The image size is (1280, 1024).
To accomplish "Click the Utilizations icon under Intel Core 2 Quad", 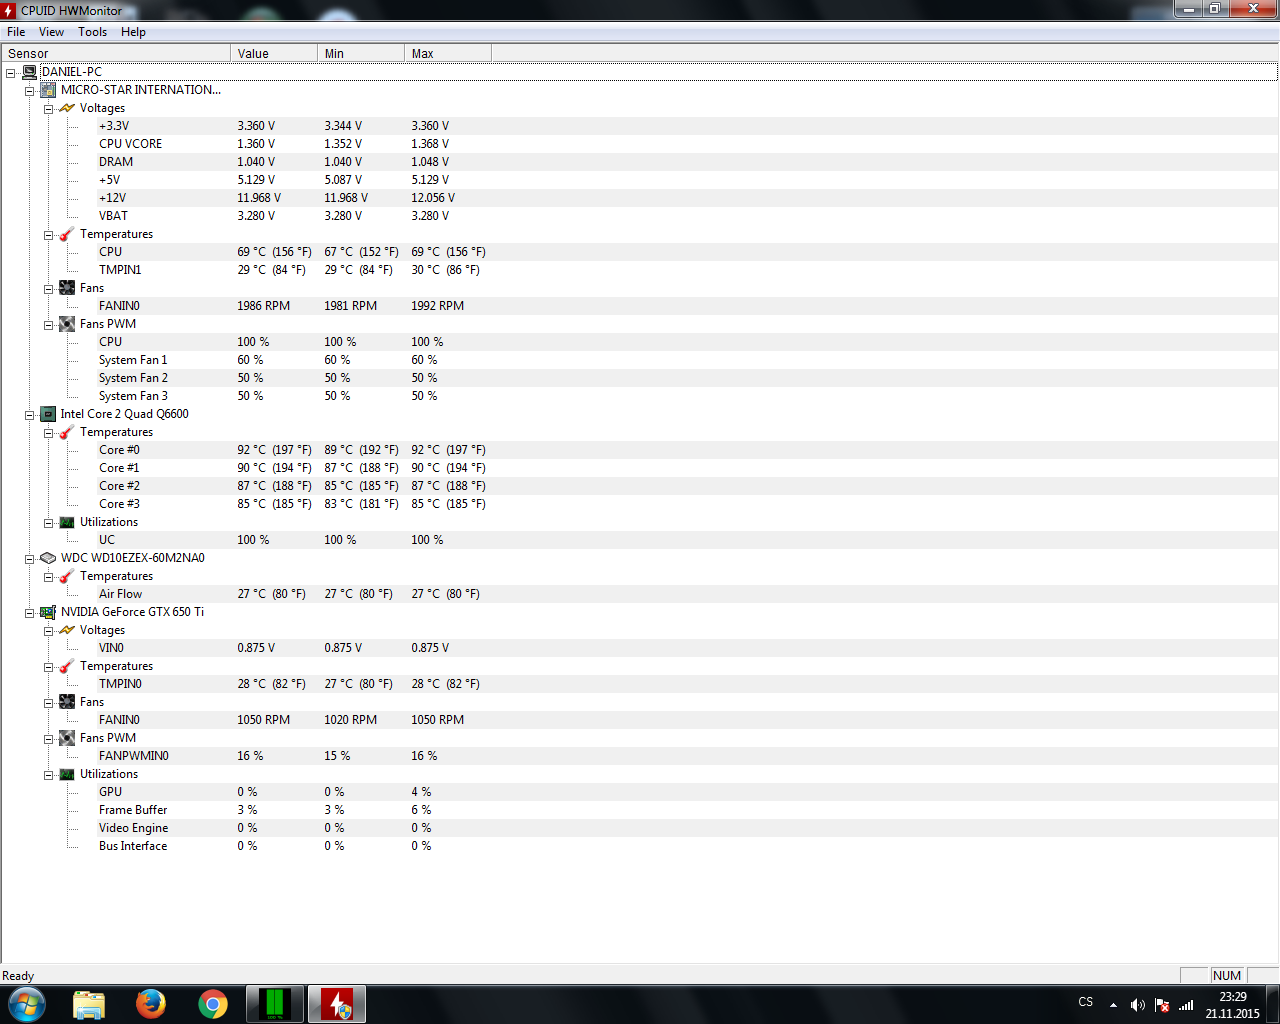I will point(67,522).
